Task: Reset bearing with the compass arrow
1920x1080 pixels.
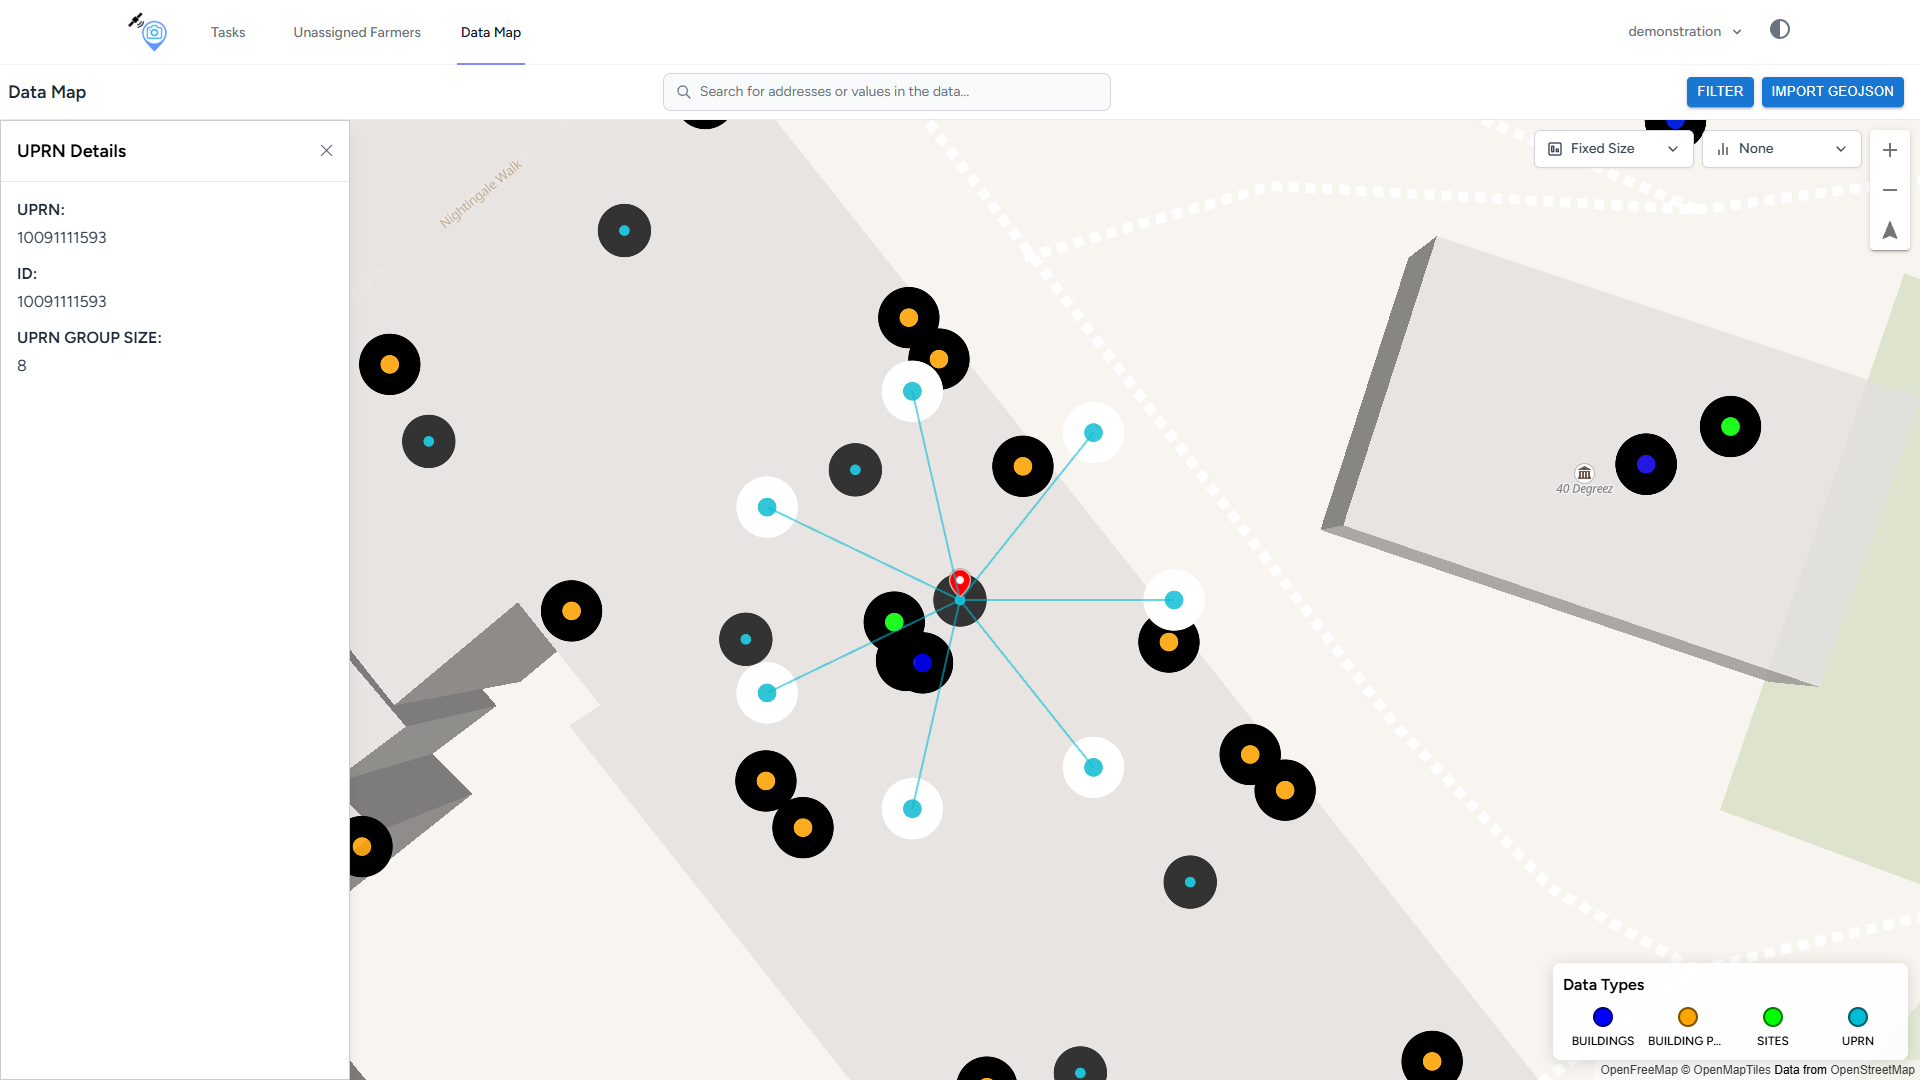Action: 1889,231
